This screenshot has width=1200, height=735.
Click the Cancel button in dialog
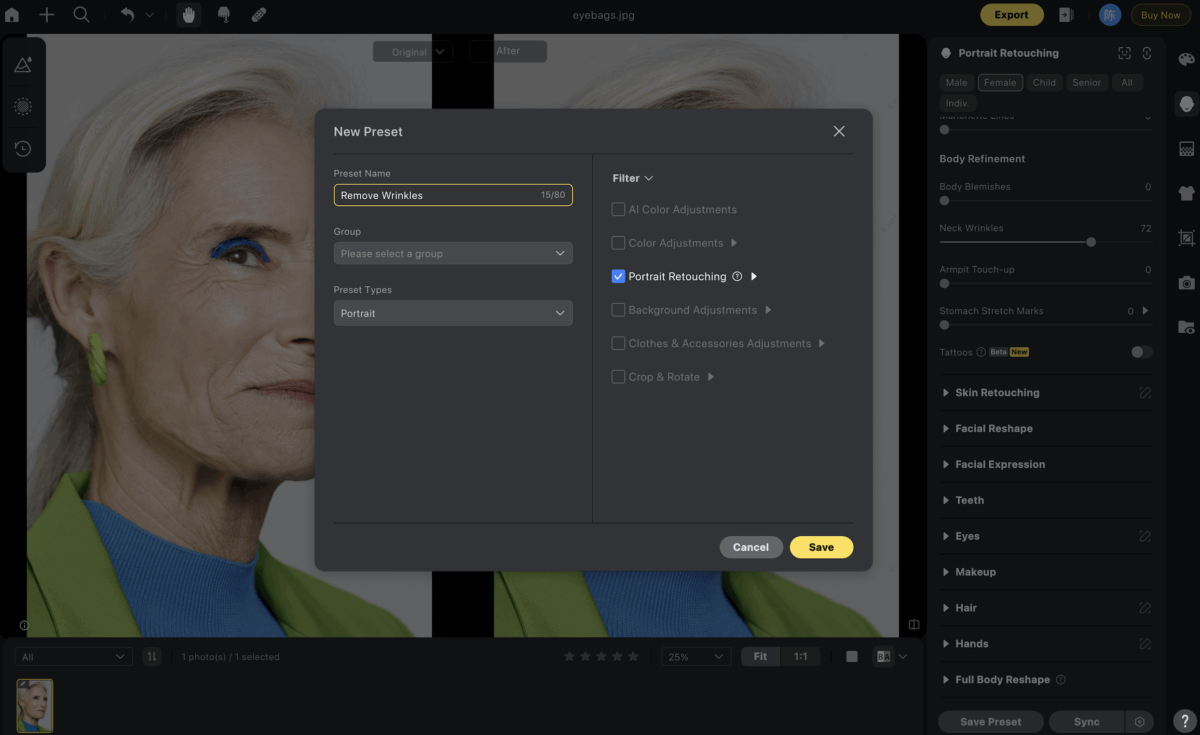pos(751,547)
